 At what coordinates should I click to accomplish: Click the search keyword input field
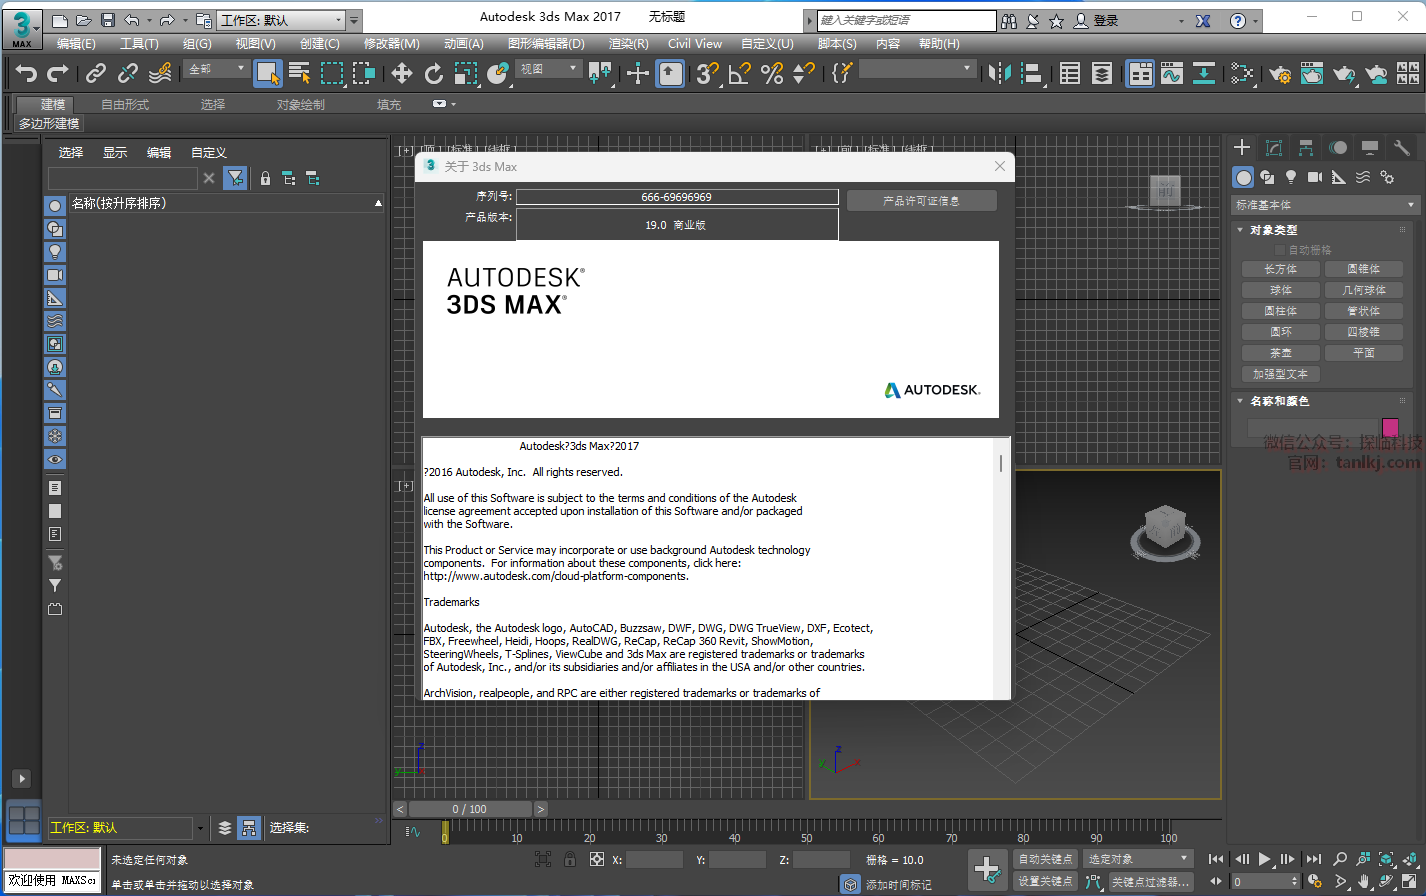click(906, 20)
